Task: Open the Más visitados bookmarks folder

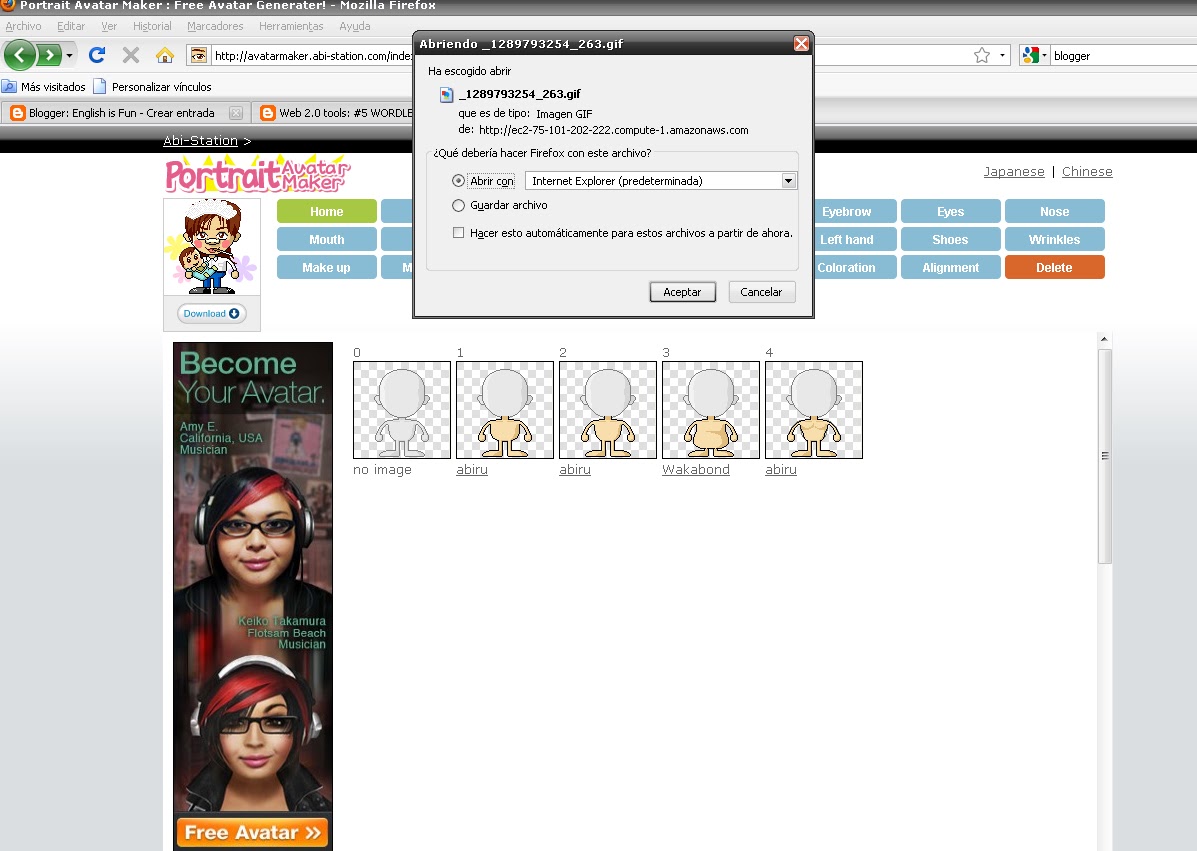Action: [51, 86]
